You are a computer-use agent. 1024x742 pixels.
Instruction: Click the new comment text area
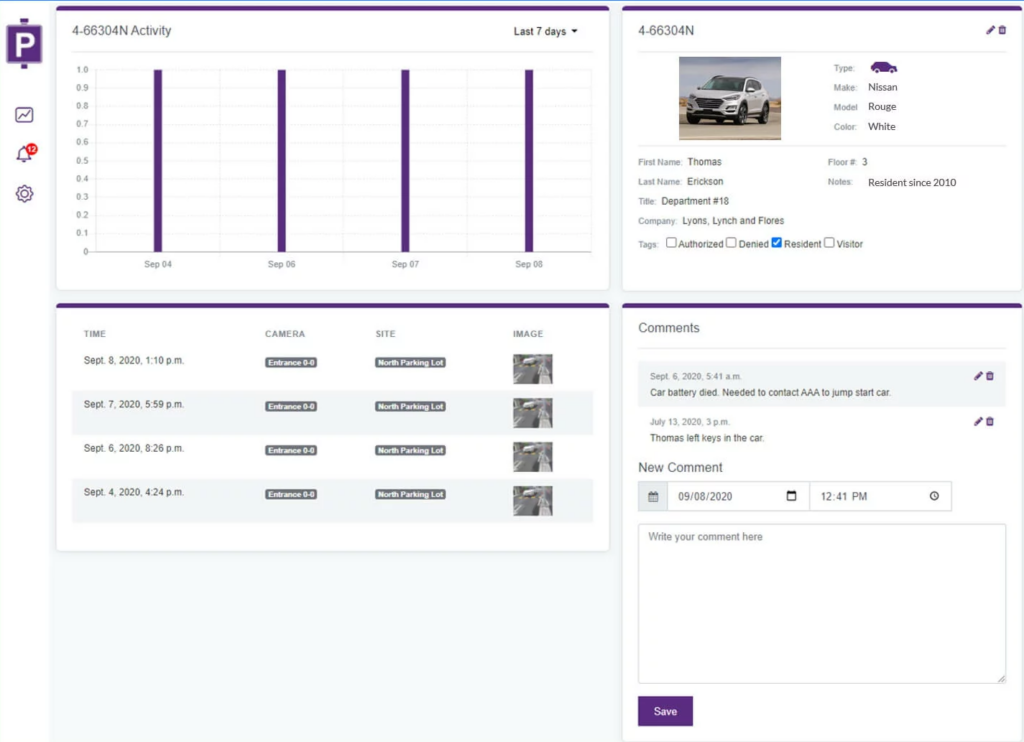tap(822, 604)
